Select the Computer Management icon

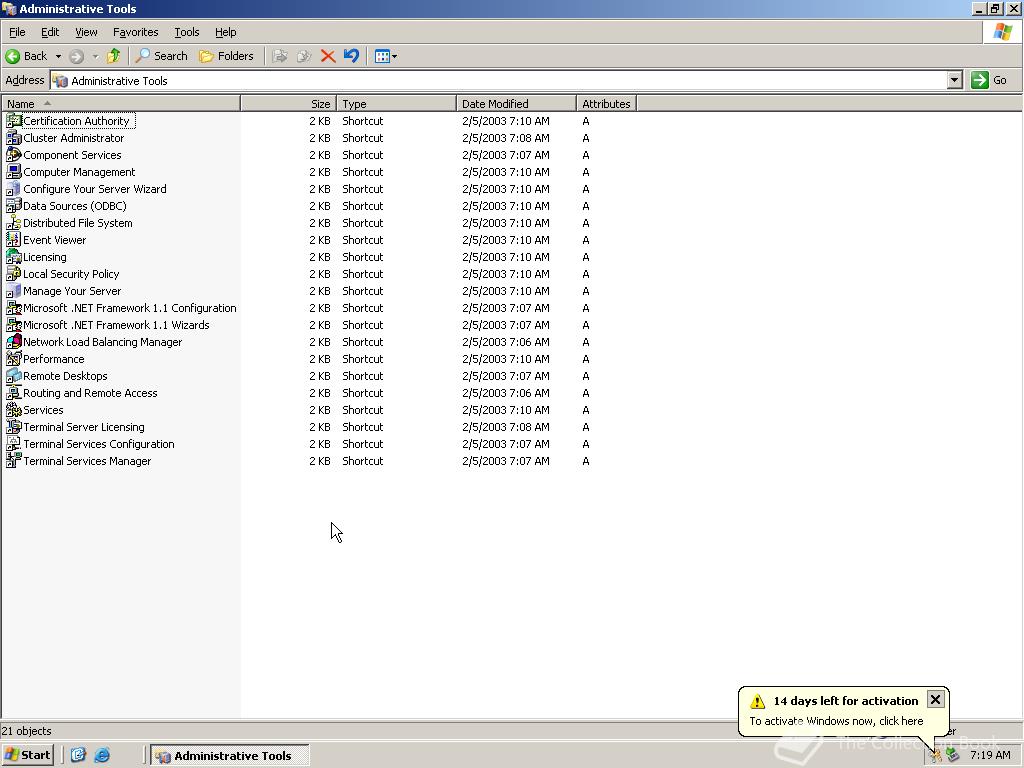[13, 172]
